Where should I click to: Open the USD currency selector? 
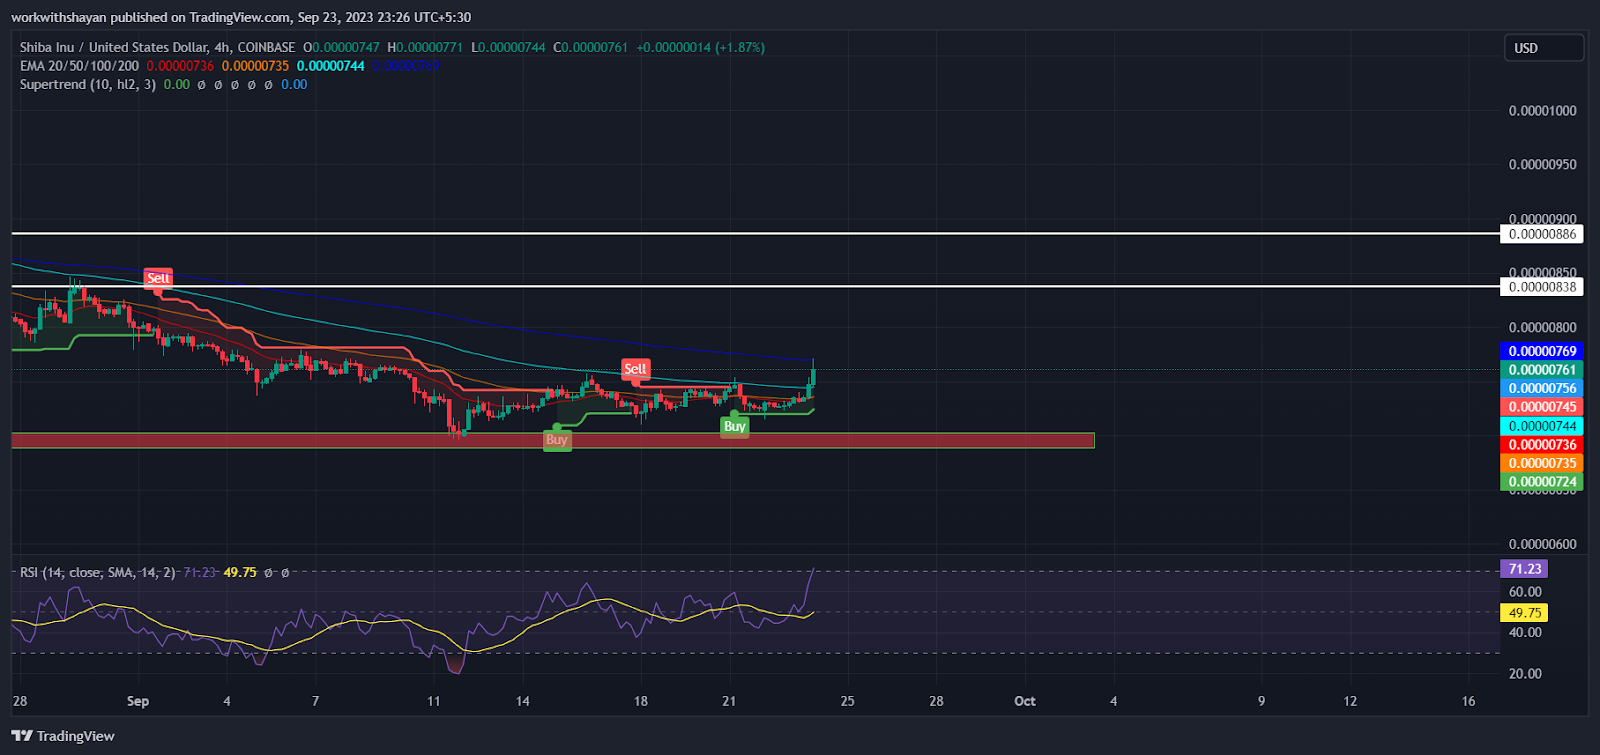point(1543,48)
